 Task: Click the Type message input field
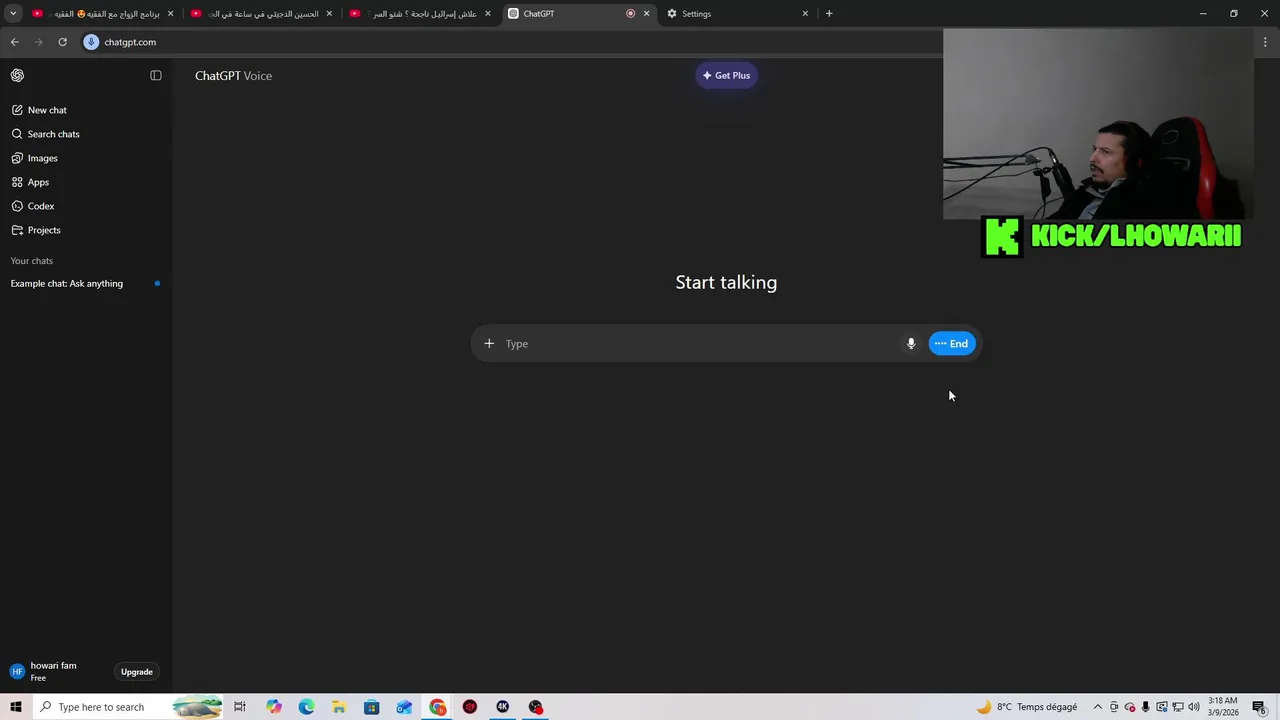coord(700,343)
